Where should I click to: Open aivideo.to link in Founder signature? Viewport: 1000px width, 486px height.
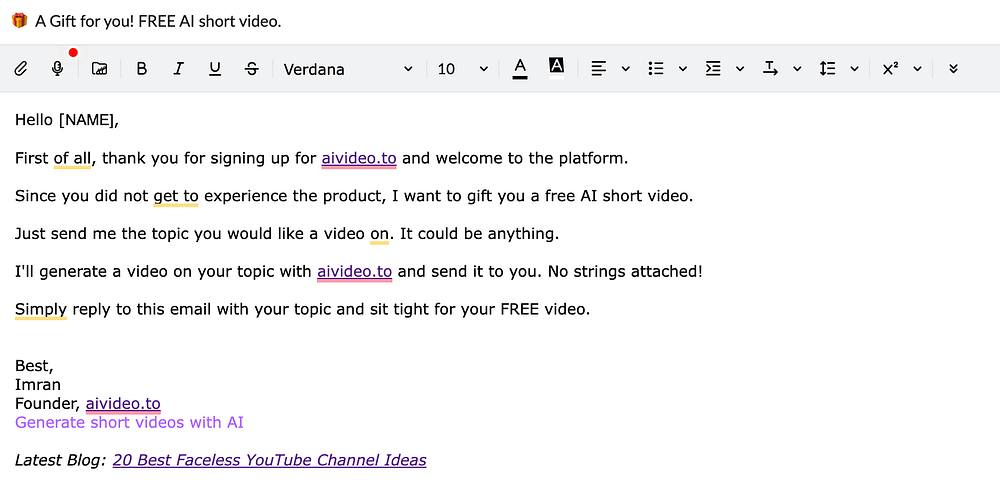(123, 403)
